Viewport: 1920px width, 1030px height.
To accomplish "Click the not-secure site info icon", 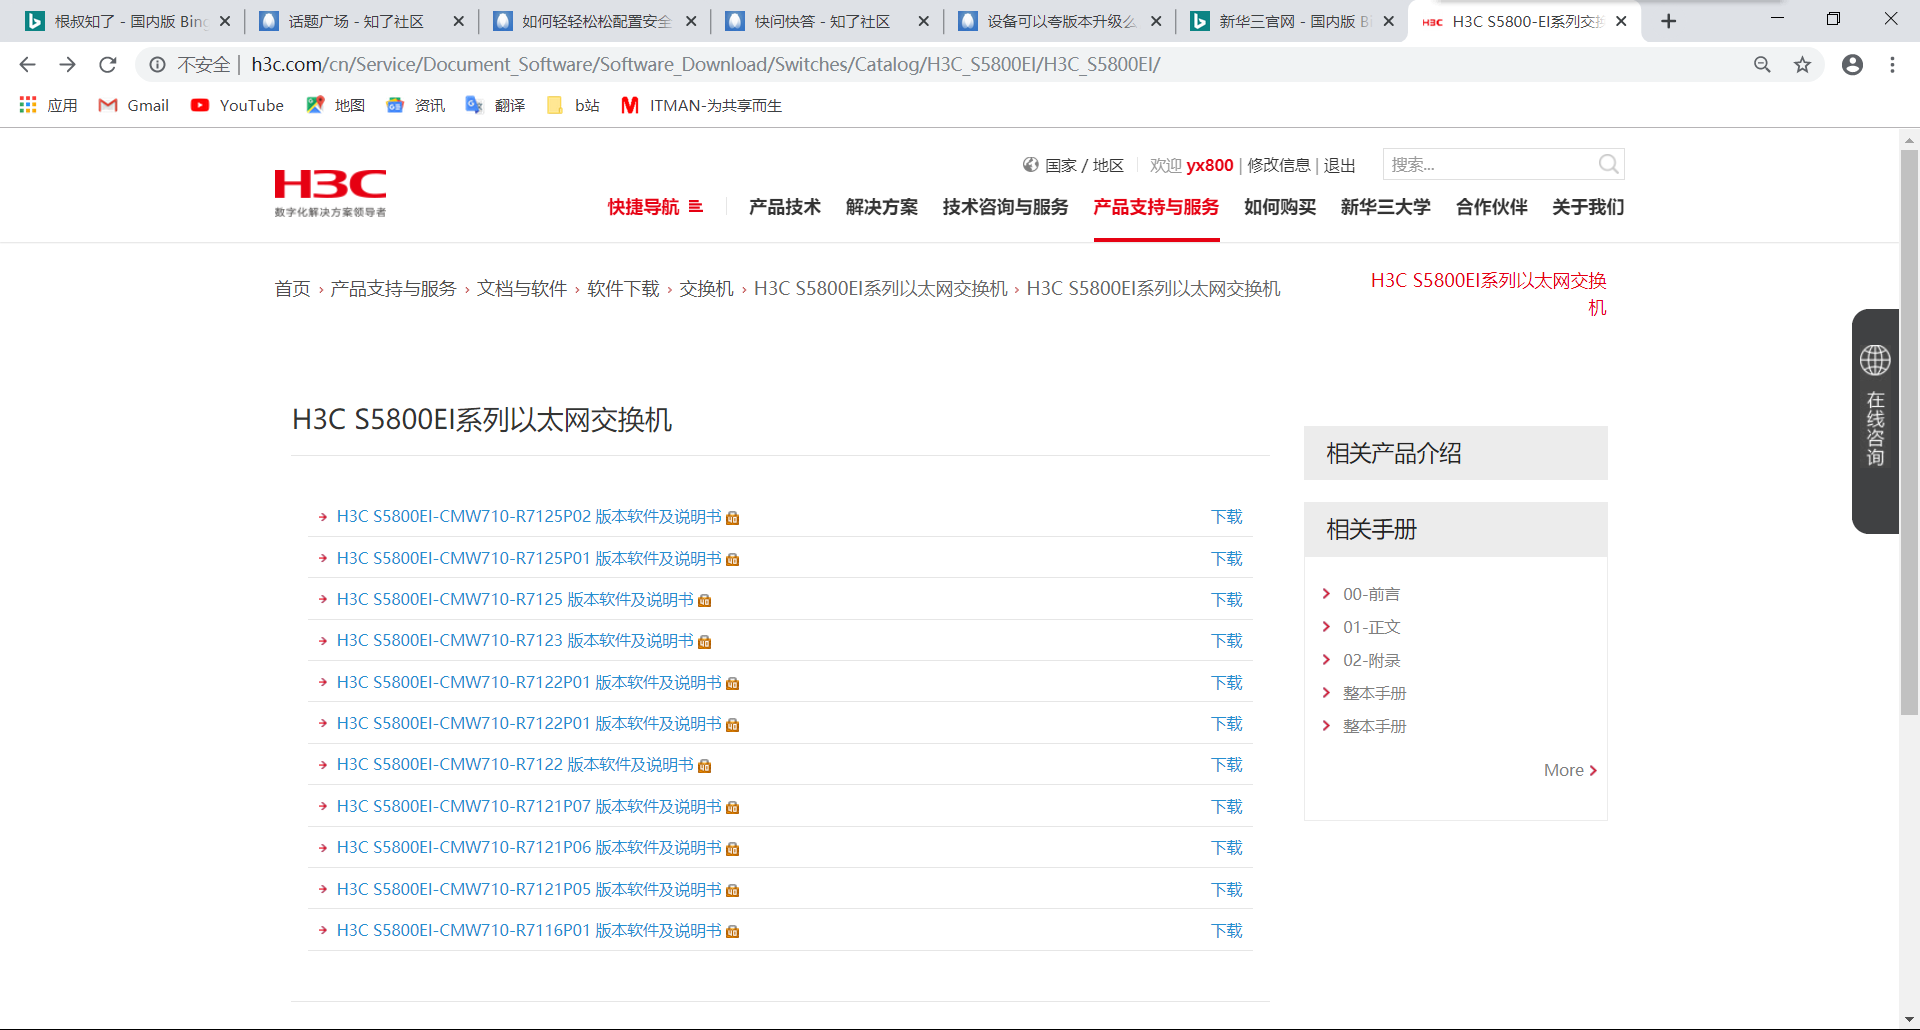I will (157, 65).
